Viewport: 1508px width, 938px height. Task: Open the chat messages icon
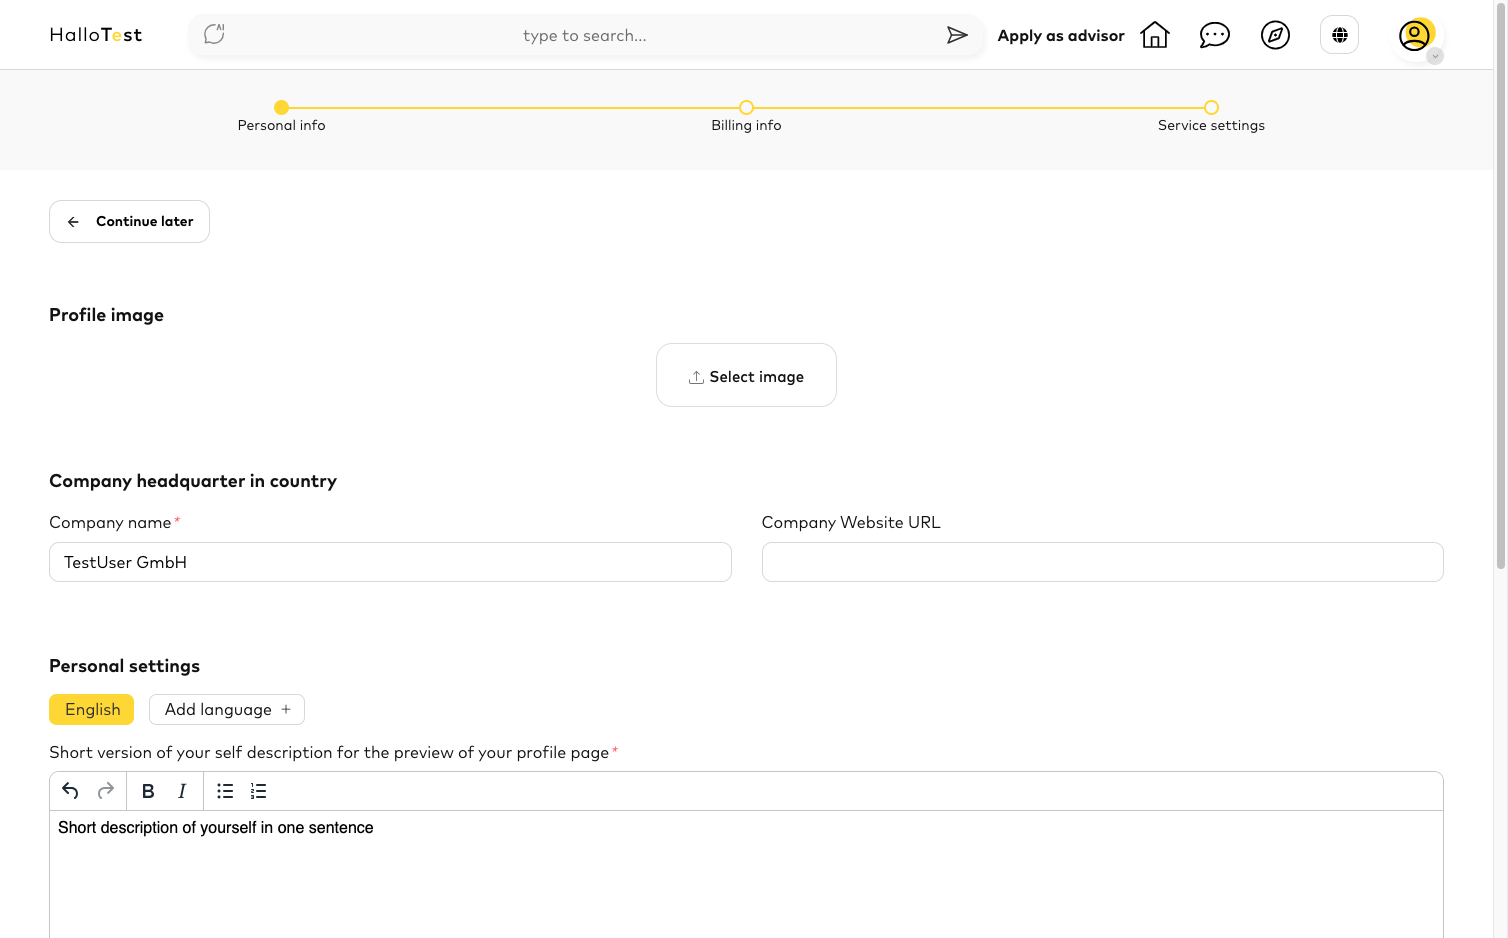click(1215, 35)
